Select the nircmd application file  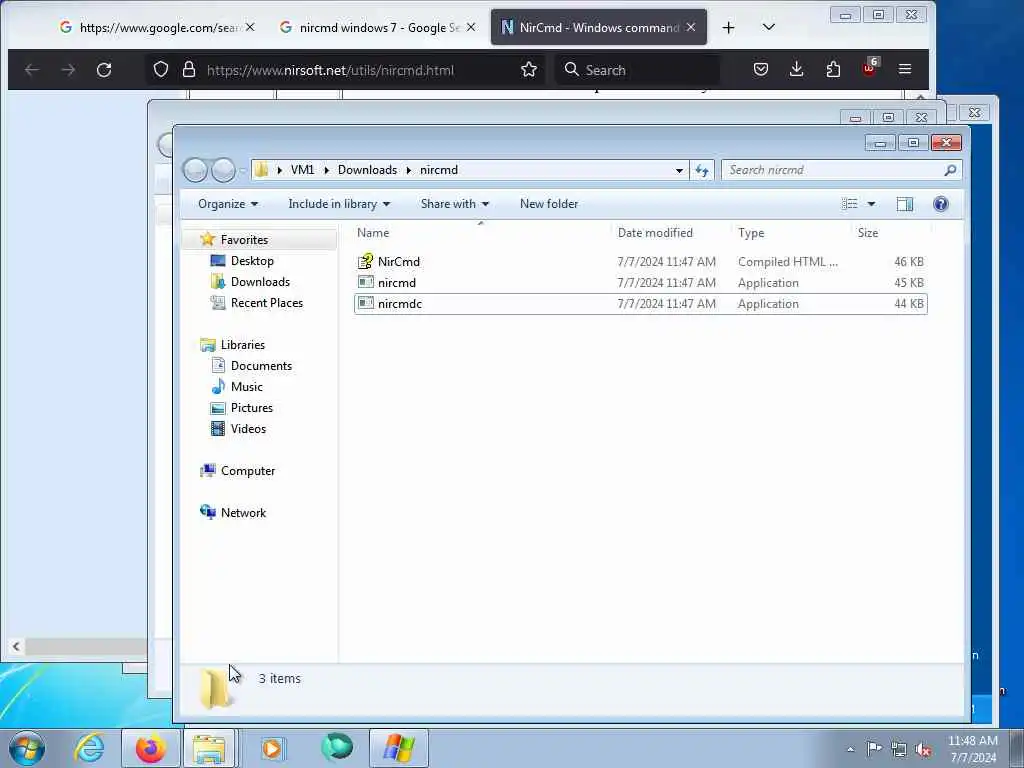pyautogui.click(x=396, y=283)
